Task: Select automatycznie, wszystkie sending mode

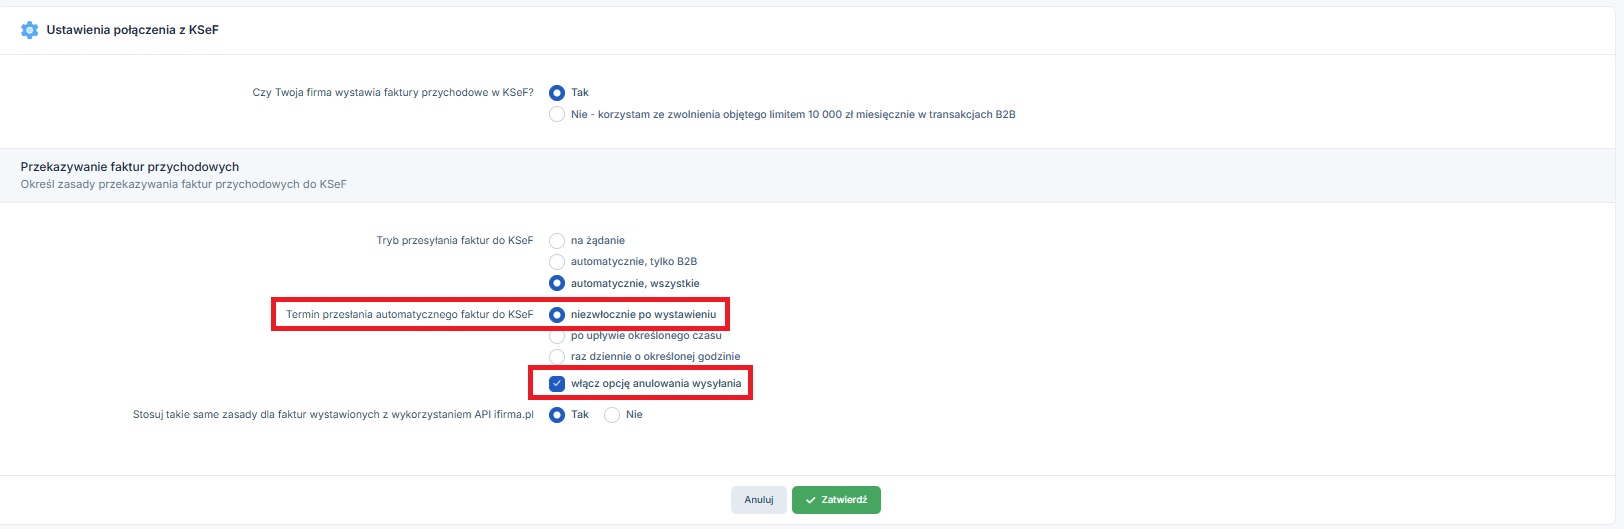Action: [557, 284]
